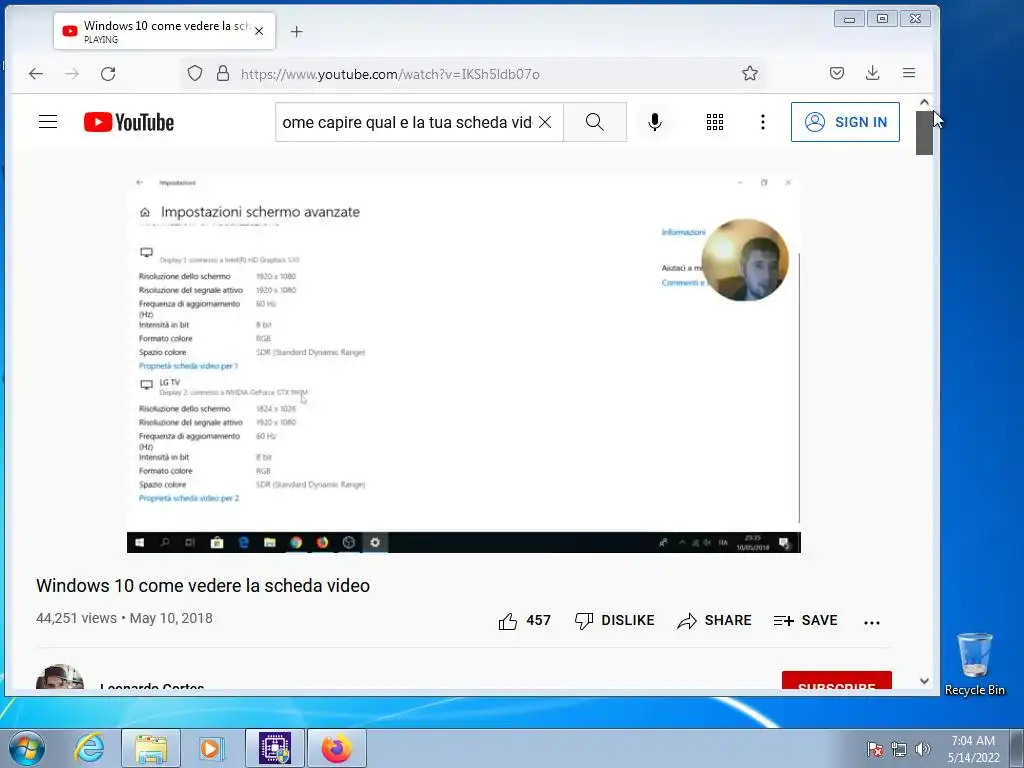Open the Windows Start menu orb
The width and height of the screenshot is (1024, 768).
27,748
